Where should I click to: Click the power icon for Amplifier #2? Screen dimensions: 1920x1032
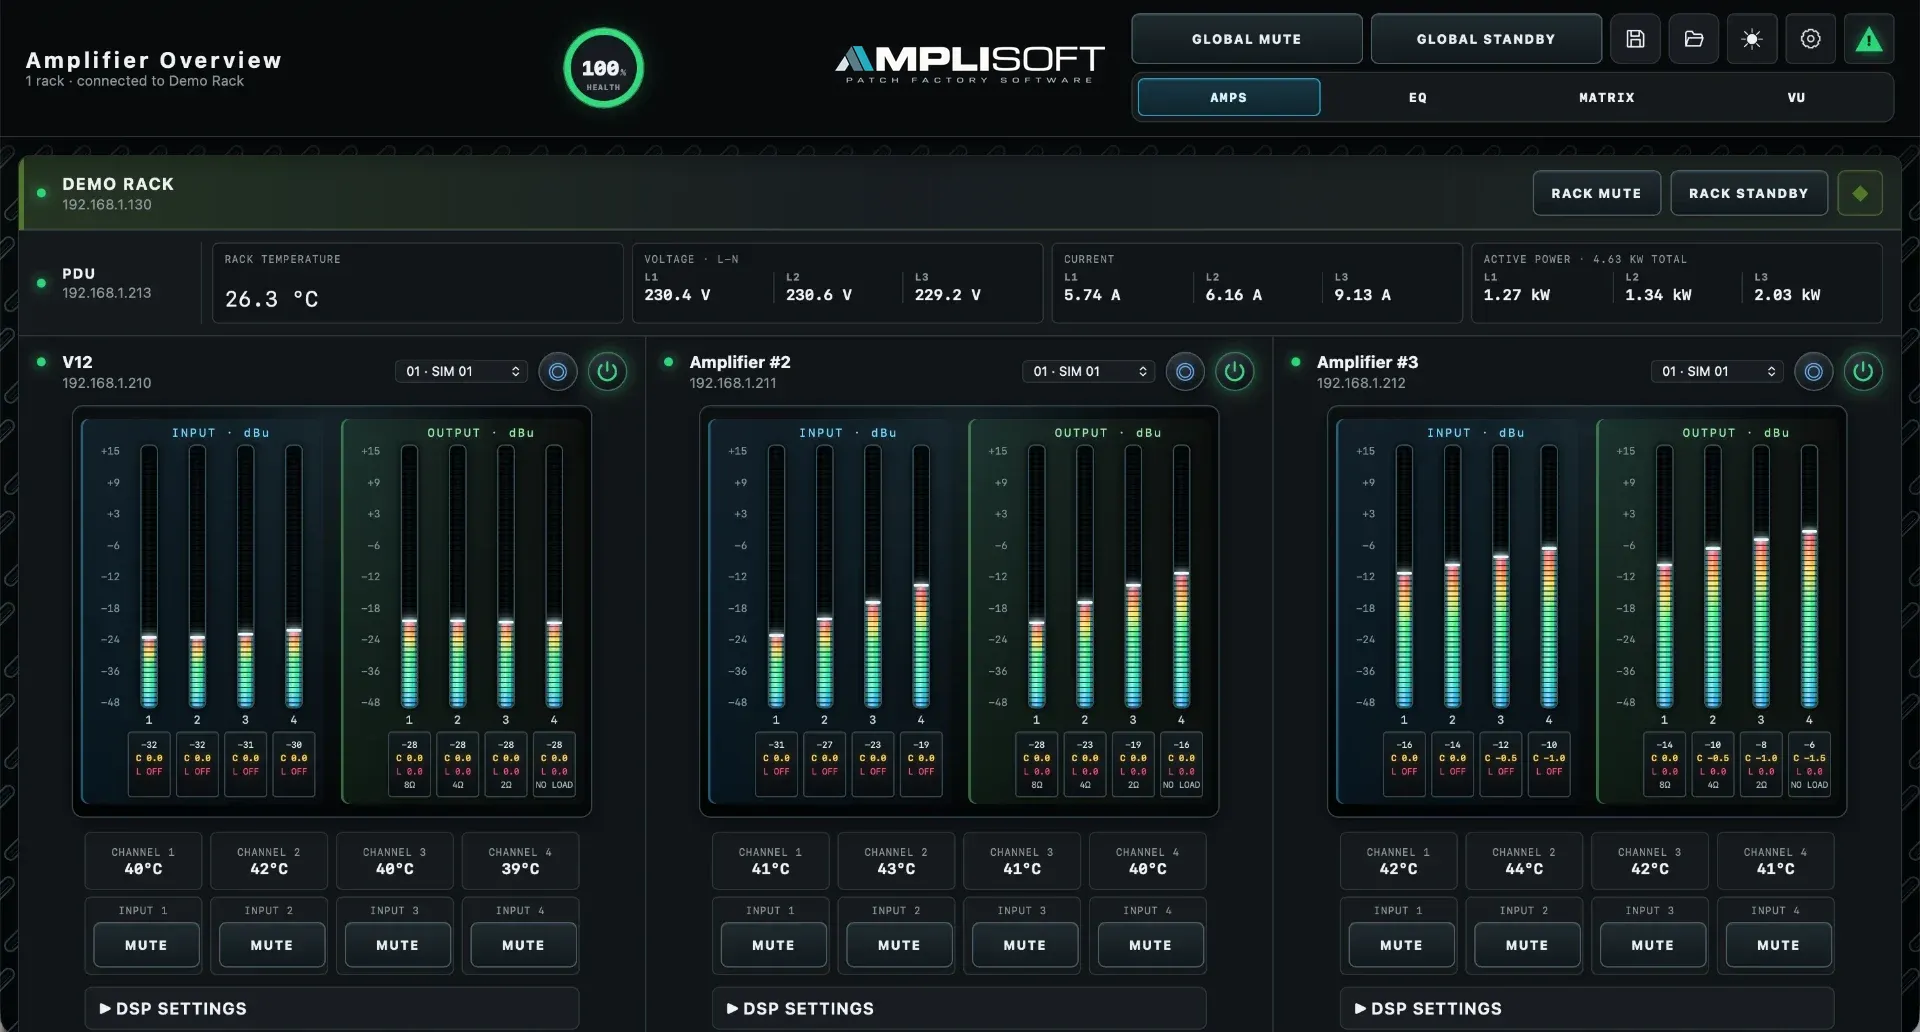(1235, 372)
